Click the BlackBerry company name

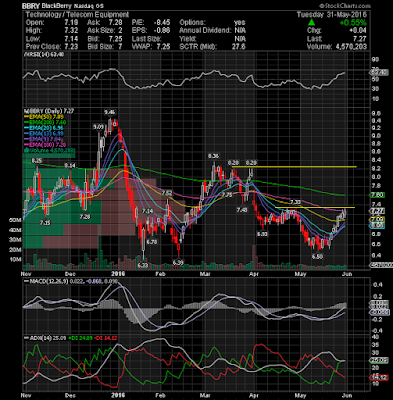tap(58, 6)
